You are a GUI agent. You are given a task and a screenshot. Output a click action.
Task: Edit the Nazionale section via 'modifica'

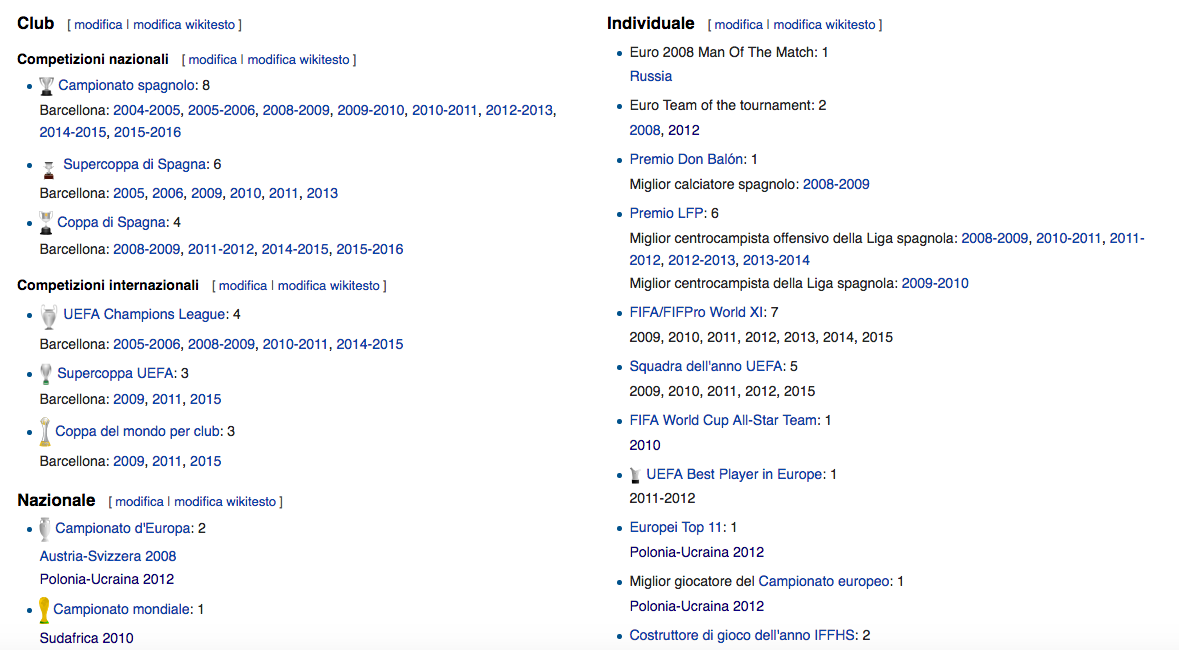[x=139, y=501]
